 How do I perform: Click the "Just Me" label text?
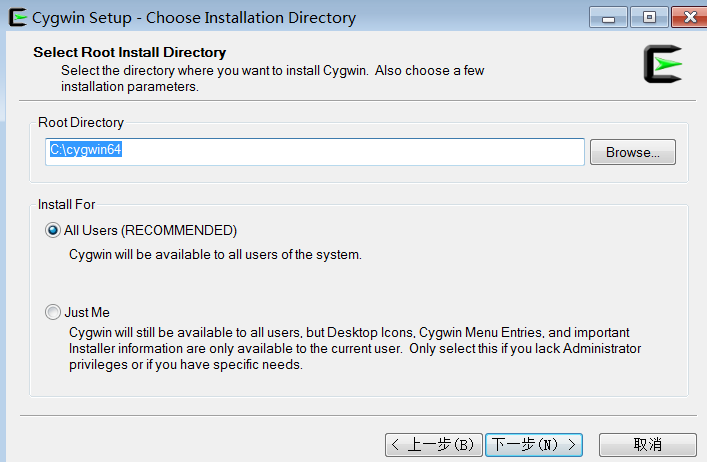(87, 312)
